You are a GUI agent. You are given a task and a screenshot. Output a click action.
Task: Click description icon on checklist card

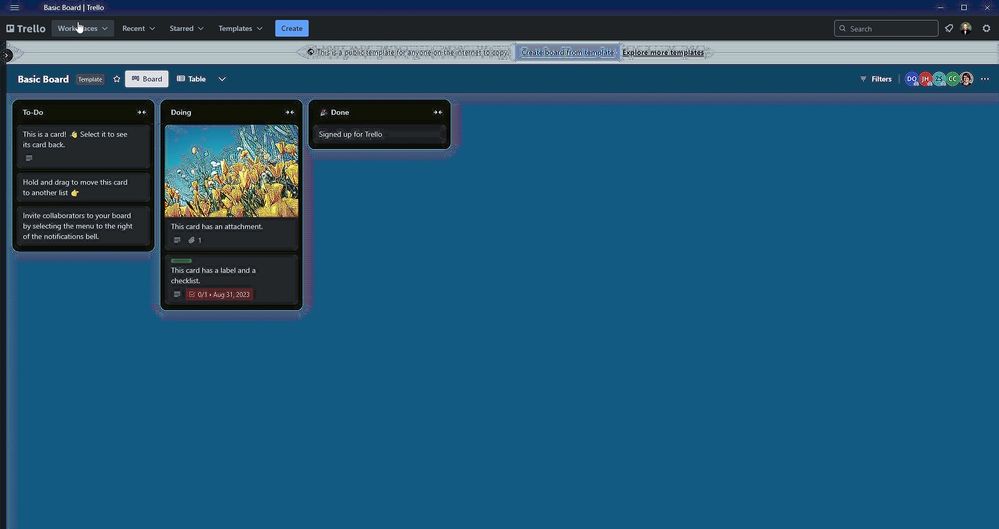click(177, 294)
